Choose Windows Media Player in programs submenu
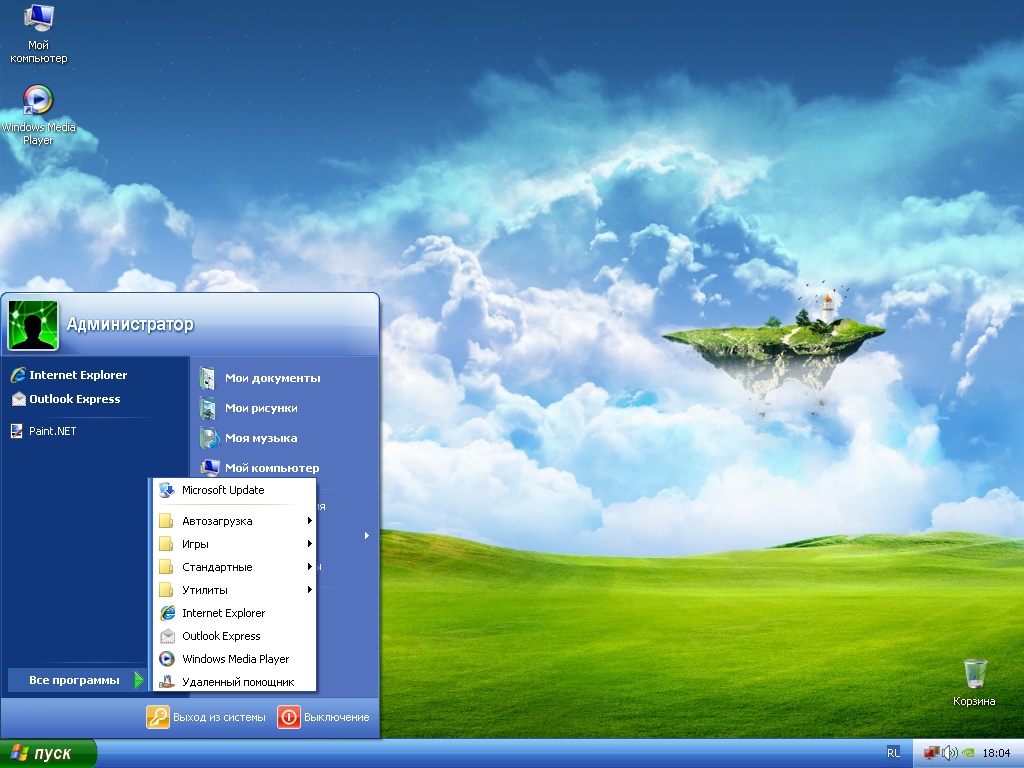The image size is (1024, 768). 234,659
